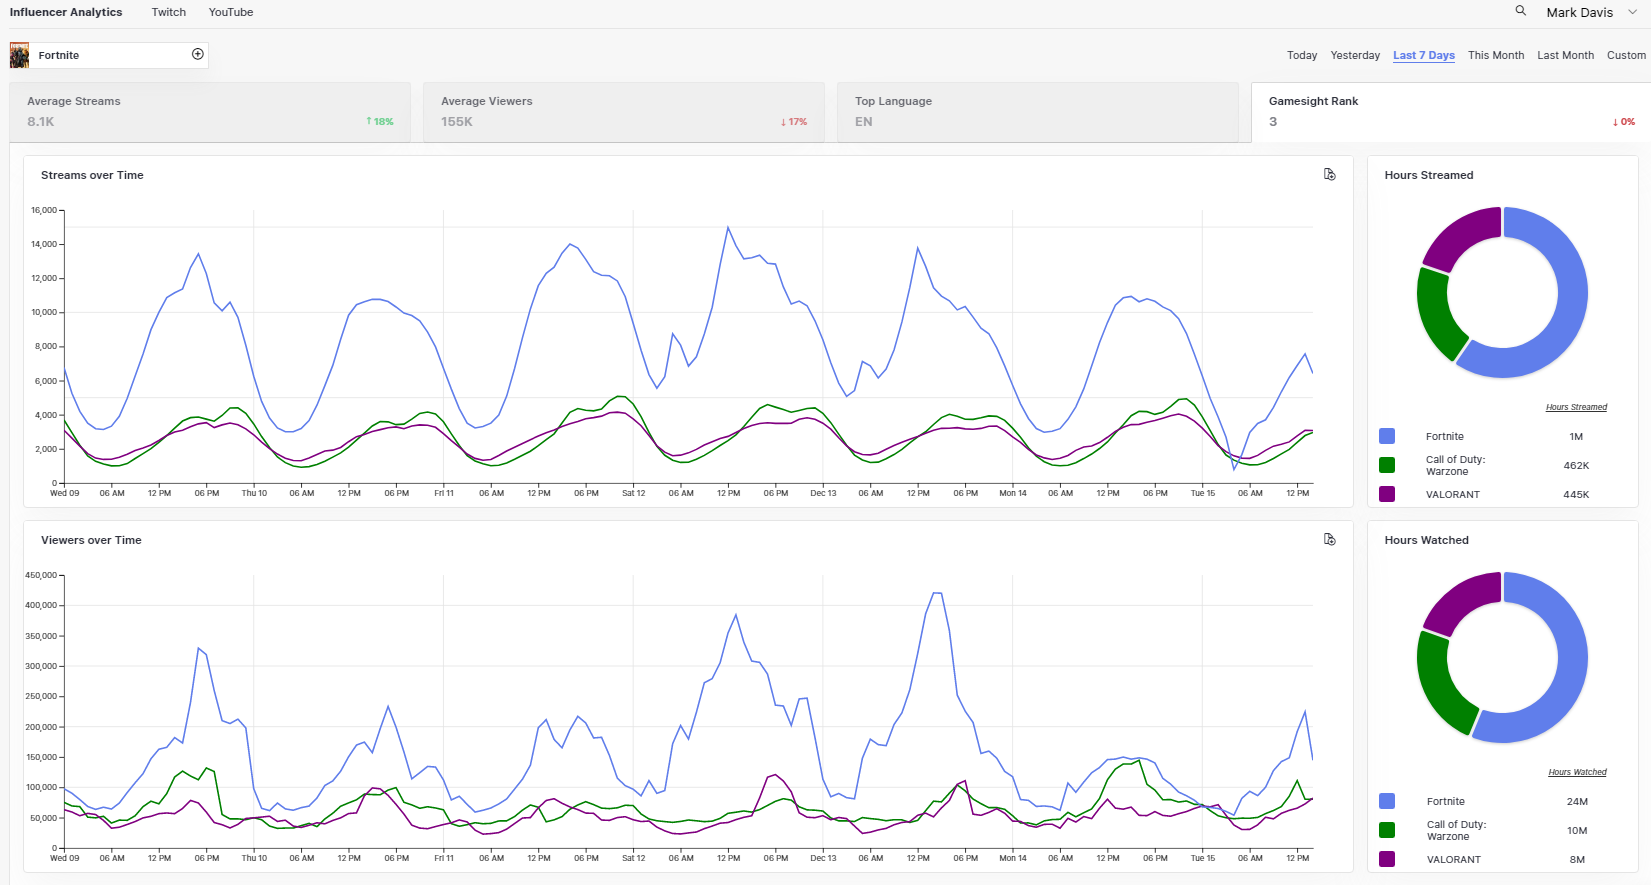Select the Yesterday date range
The image size is (1651, 885).
click(1355, 55)
